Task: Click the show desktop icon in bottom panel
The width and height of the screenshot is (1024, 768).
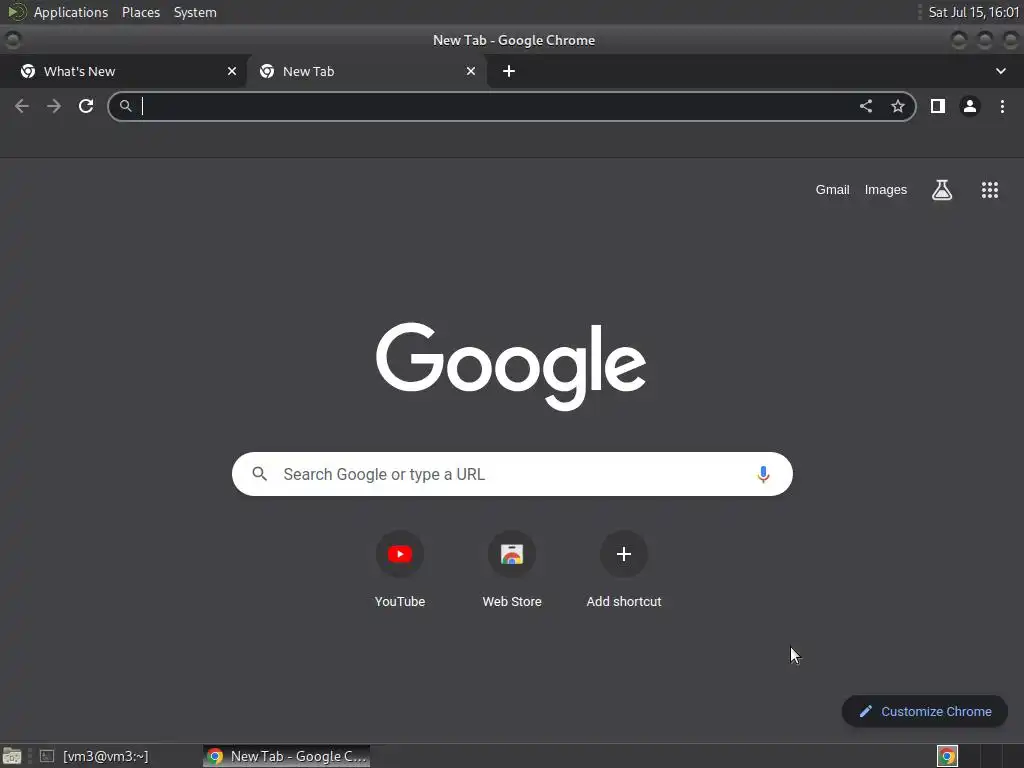Action: pyautogui.click(x=12, y=756)
